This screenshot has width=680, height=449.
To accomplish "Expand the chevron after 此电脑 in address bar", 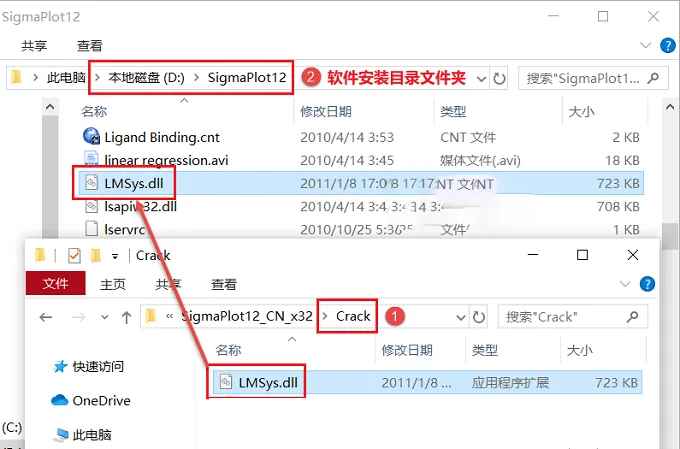I will [x=97, y=78].
